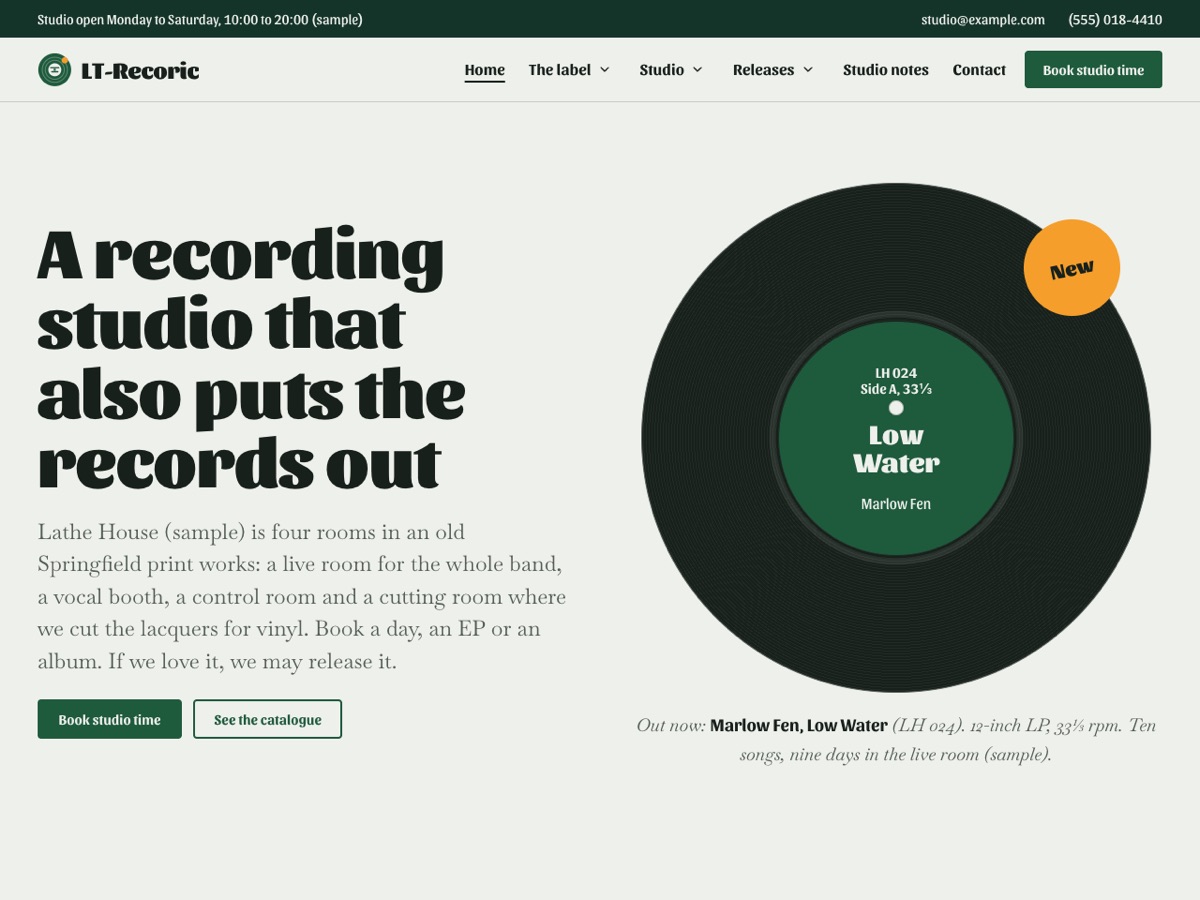Click studio@example.com email link
Viewport: 1200px width, 900px height.
coord(983,19)
